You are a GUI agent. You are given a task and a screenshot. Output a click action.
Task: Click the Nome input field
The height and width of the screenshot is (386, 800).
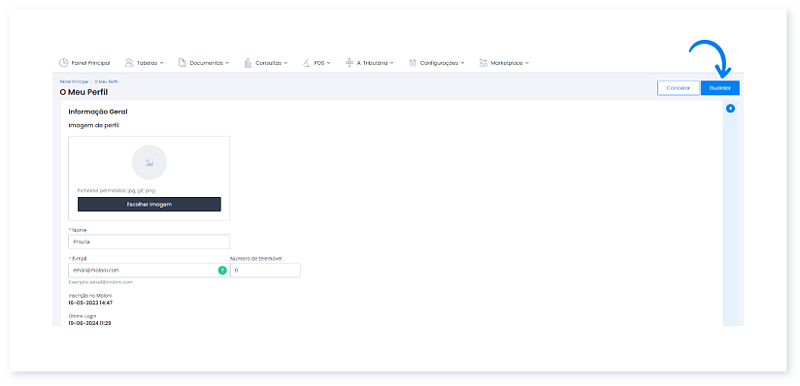149,242
